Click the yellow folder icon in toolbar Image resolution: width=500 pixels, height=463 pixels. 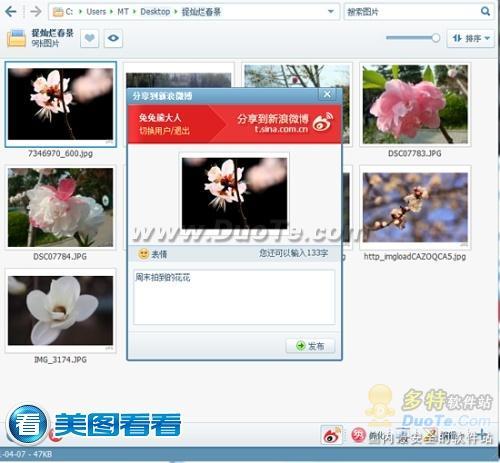click(16, 38)
